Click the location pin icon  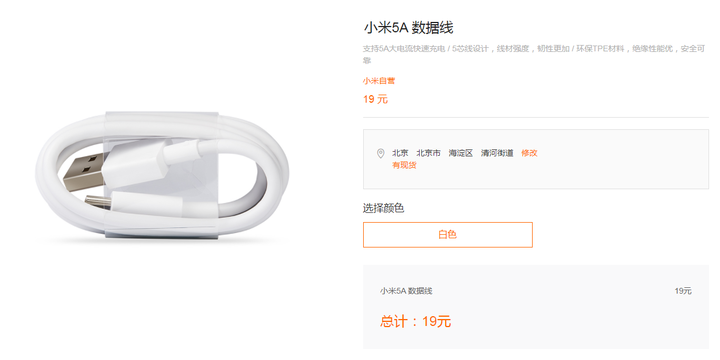point(380,153)
